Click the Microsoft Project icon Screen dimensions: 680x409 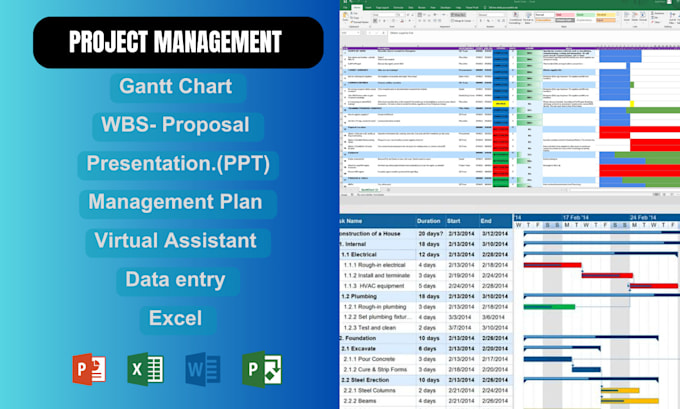click(x=262, y=369)
